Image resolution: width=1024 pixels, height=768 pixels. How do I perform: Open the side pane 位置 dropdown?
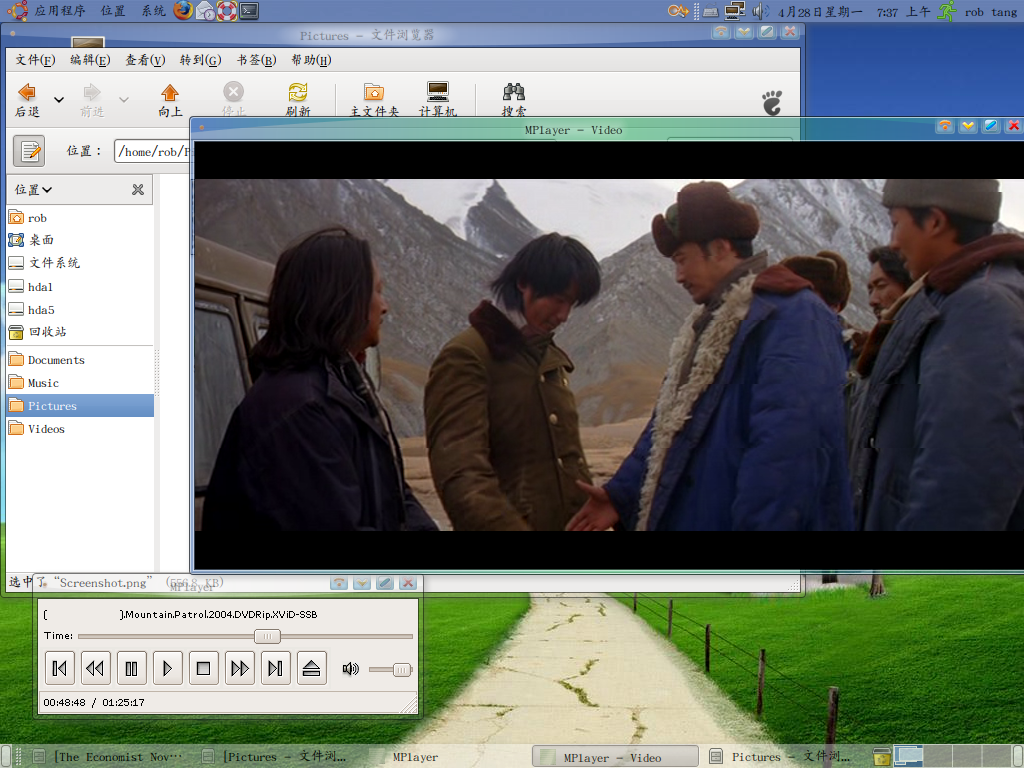point(33,189)
